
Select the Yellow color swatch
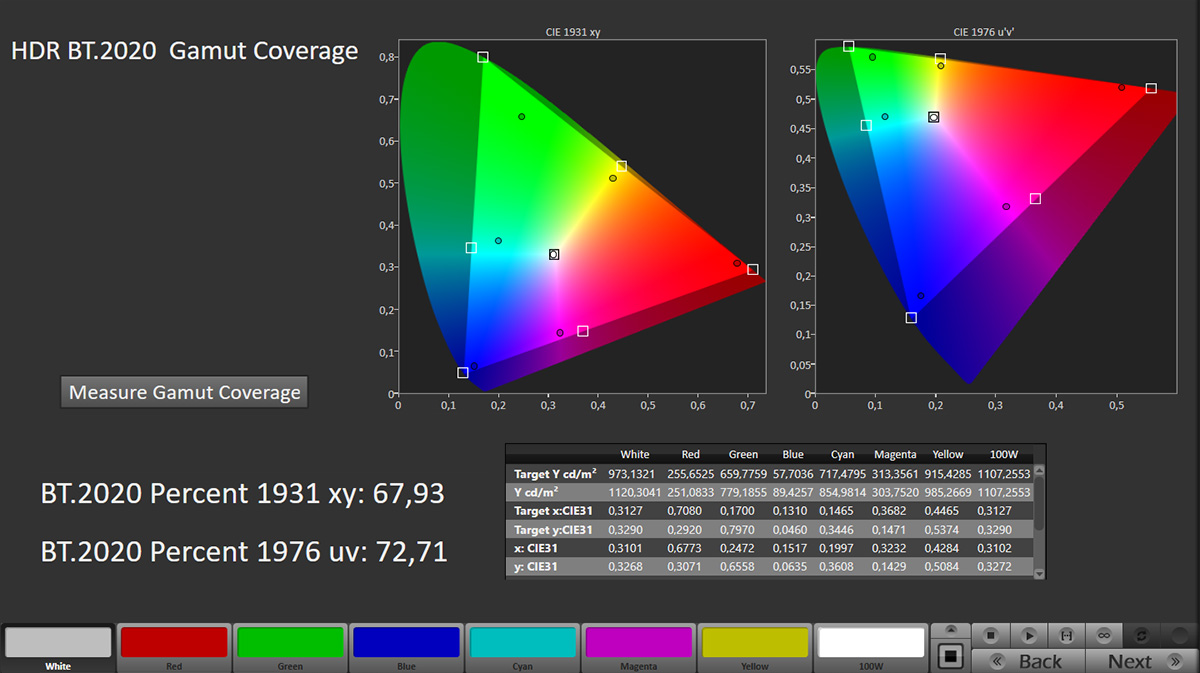(x=754, y=648)
